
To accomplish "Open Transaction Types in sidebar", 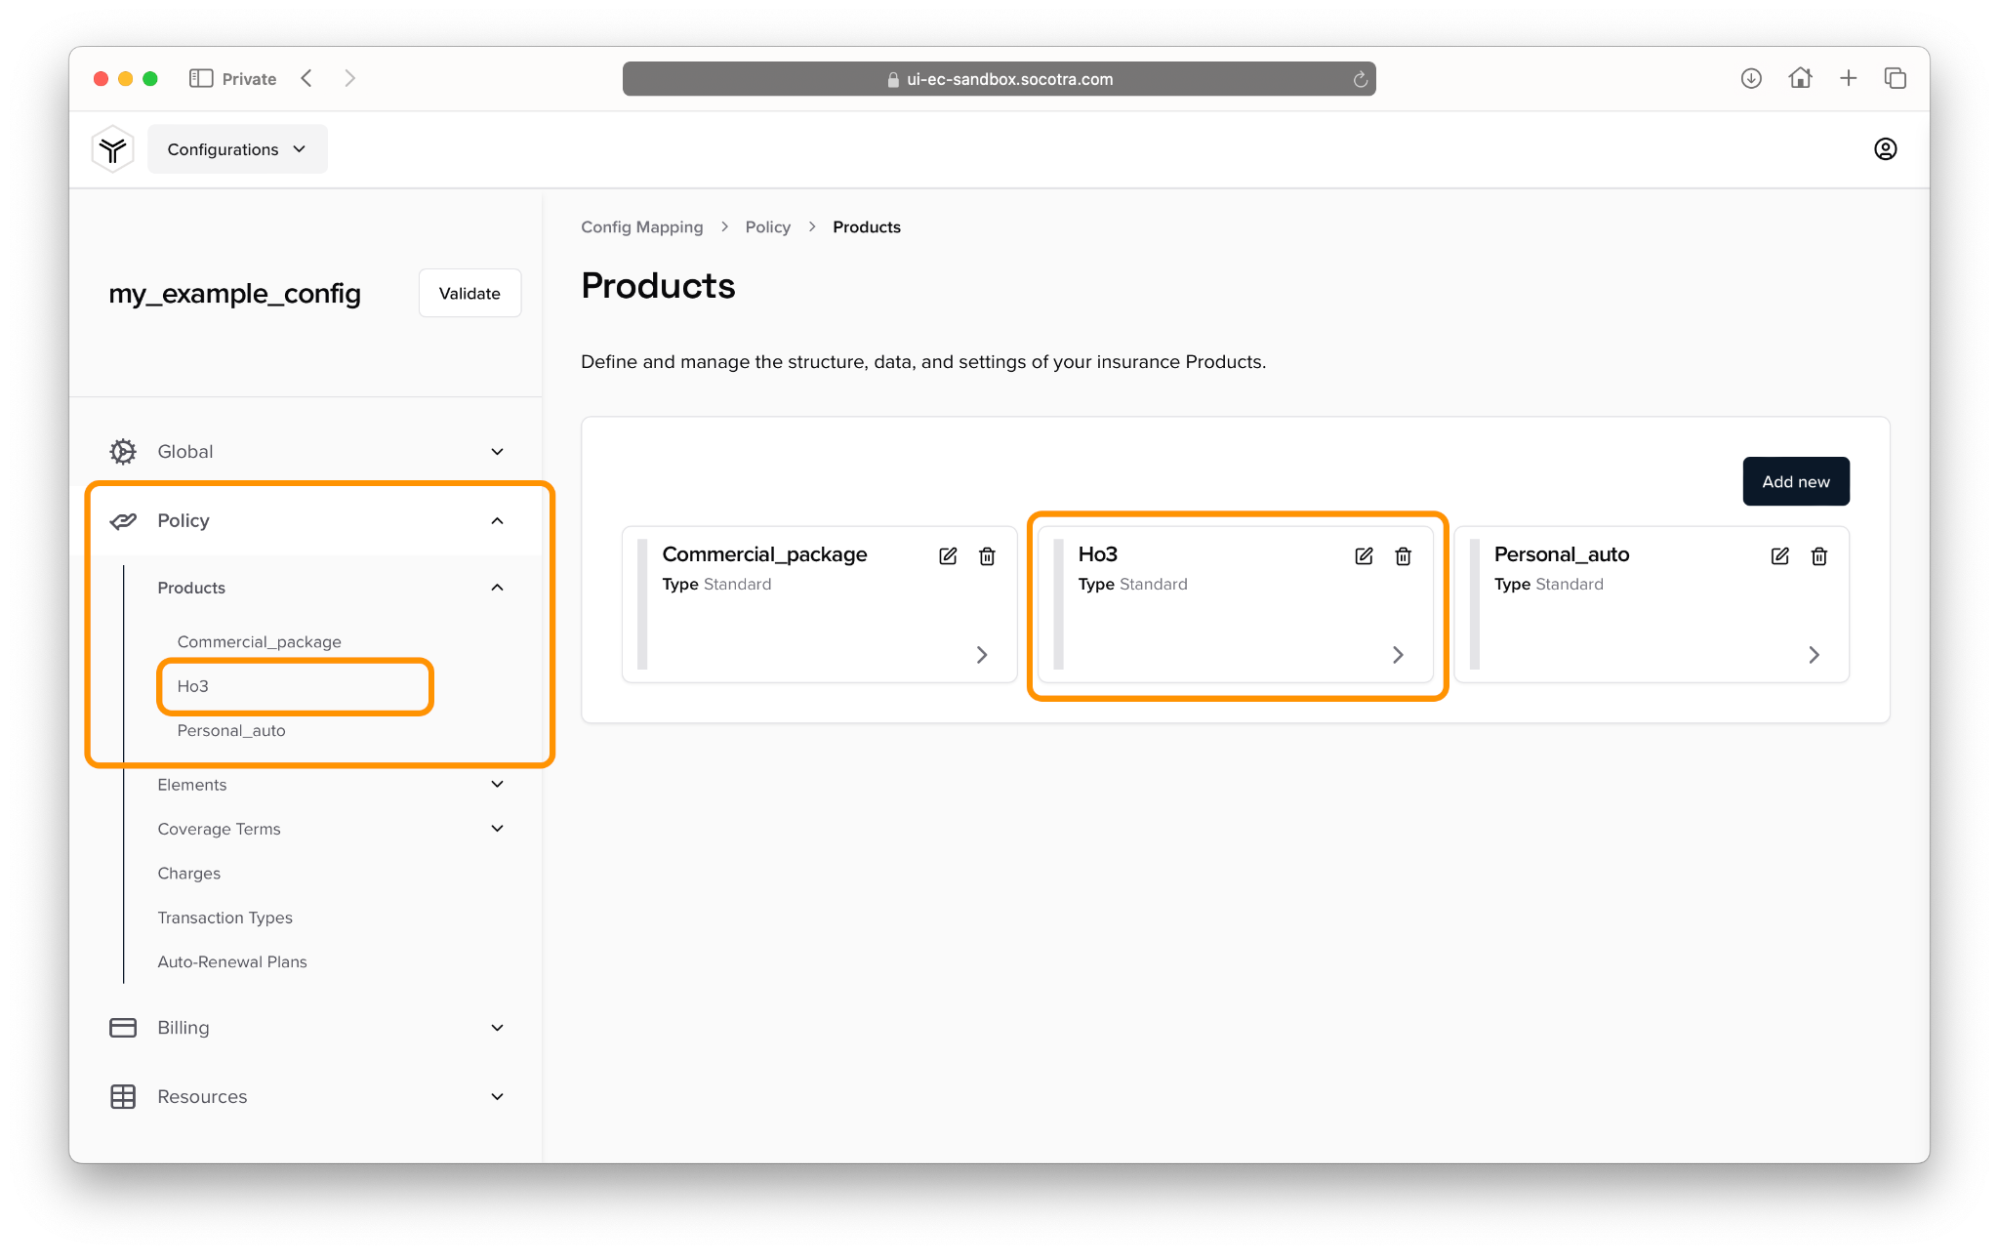I will click(225, 918).
